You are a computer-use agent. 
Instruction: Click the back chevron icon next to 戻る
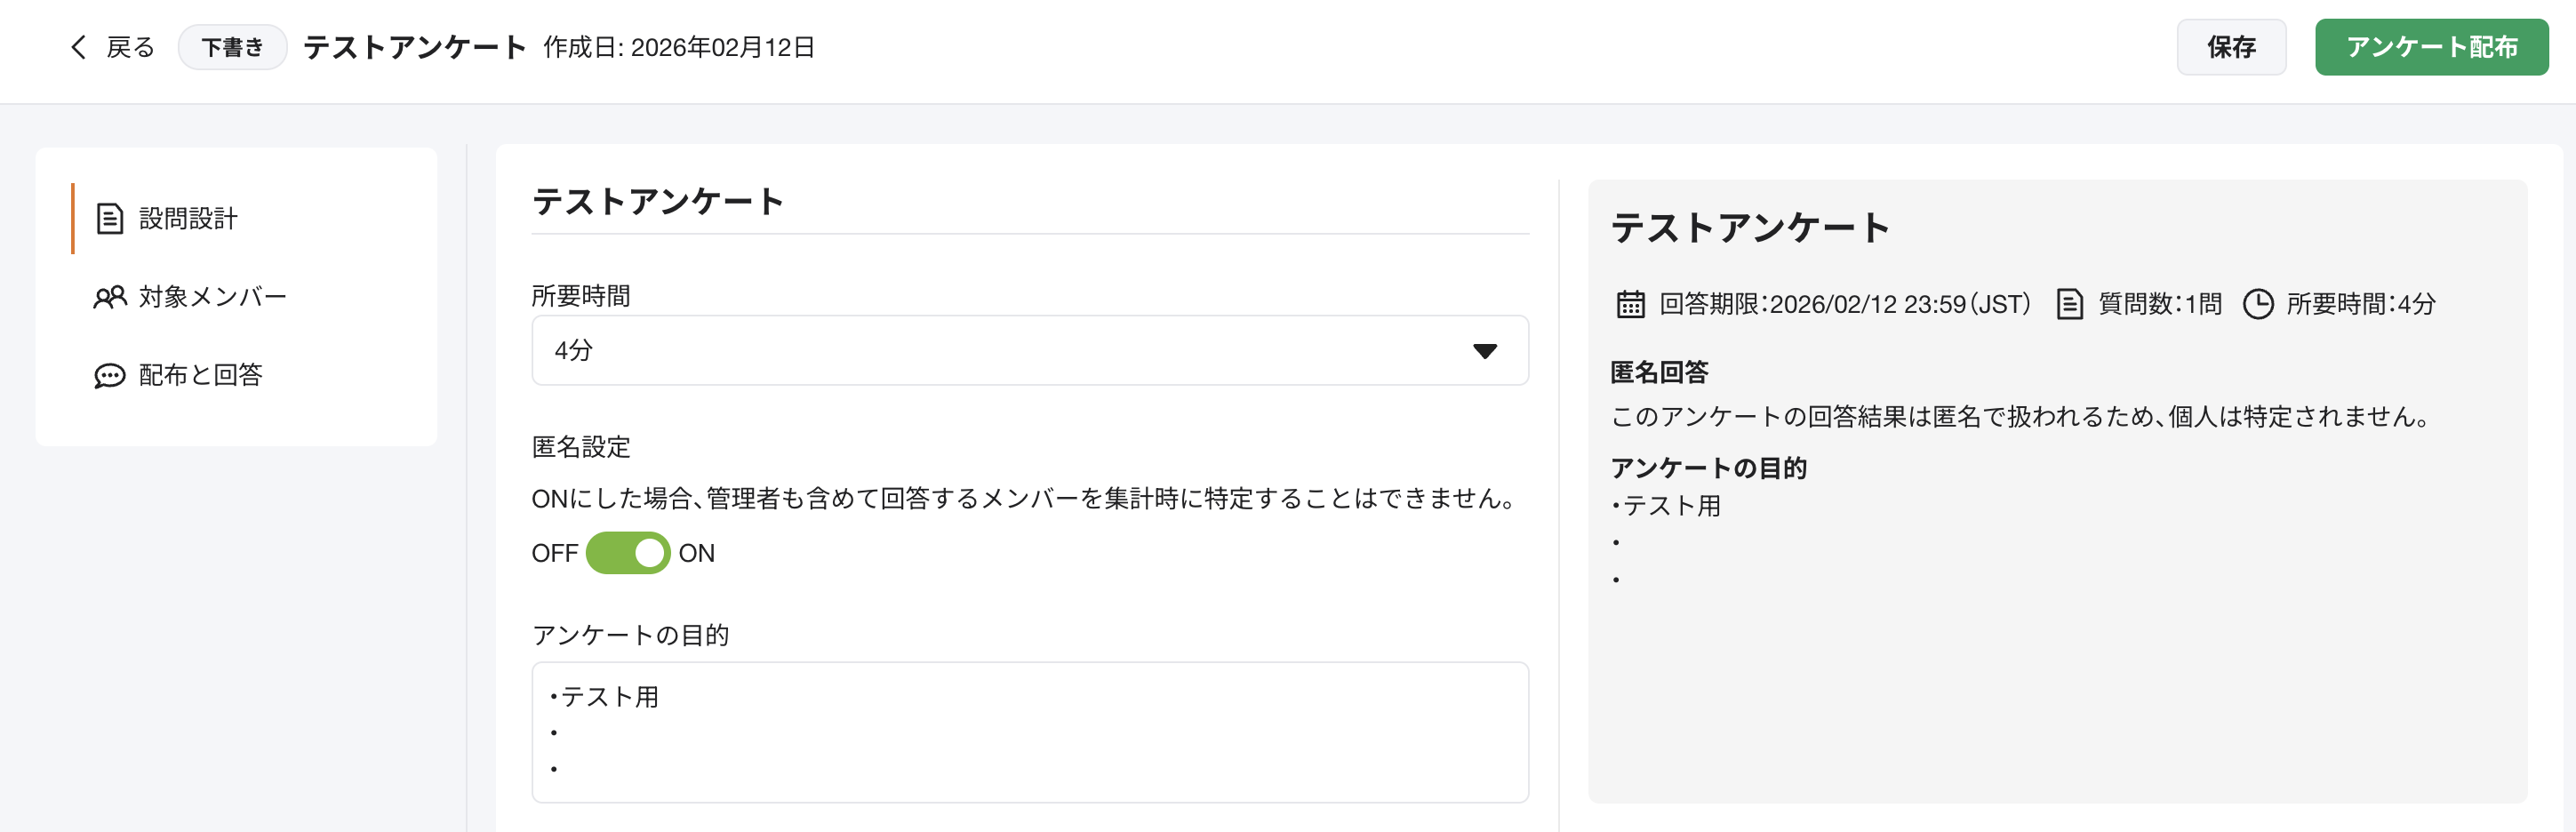click(78, 47)
